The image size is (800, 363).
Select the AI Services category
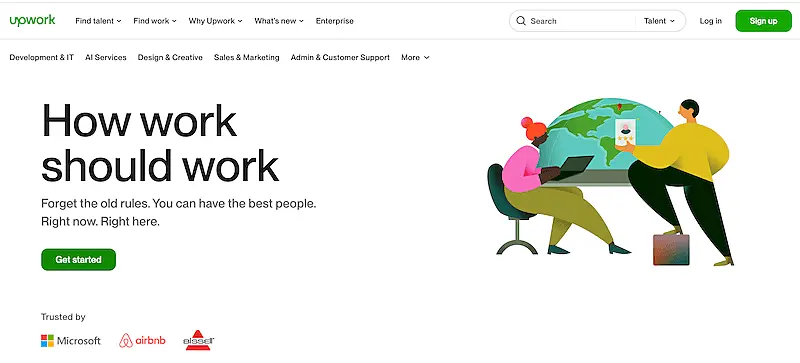point(106,58)
